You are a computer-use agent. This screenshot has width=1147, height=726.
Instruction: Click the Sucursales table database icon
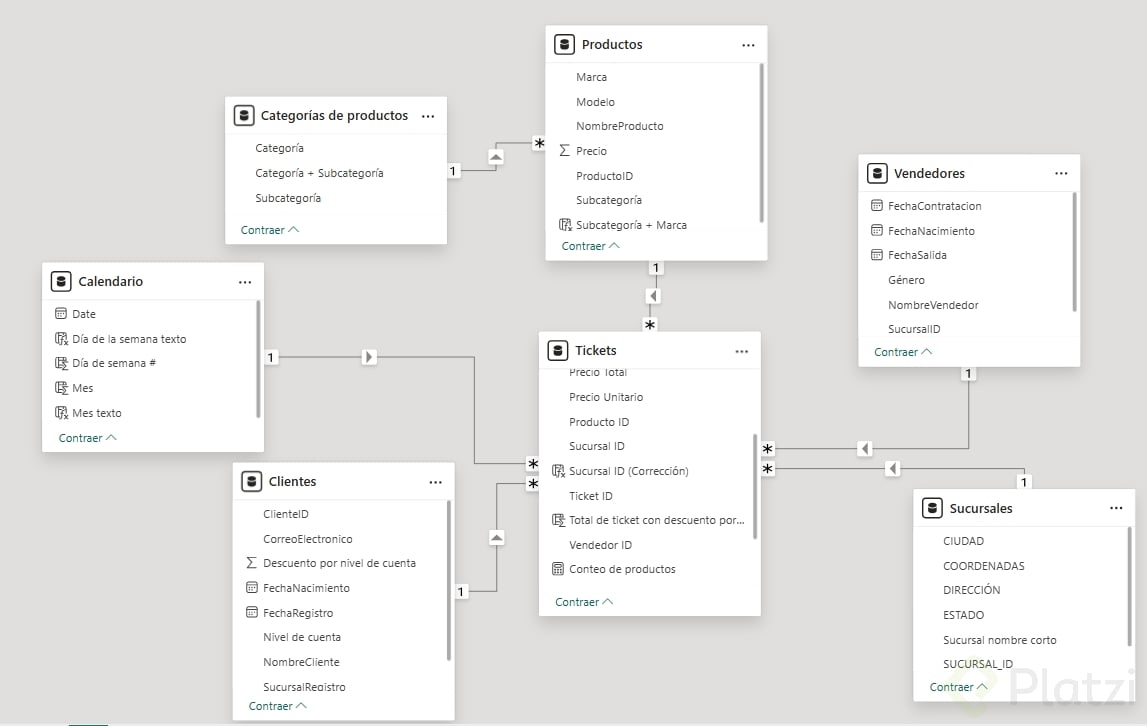point(932,508)
